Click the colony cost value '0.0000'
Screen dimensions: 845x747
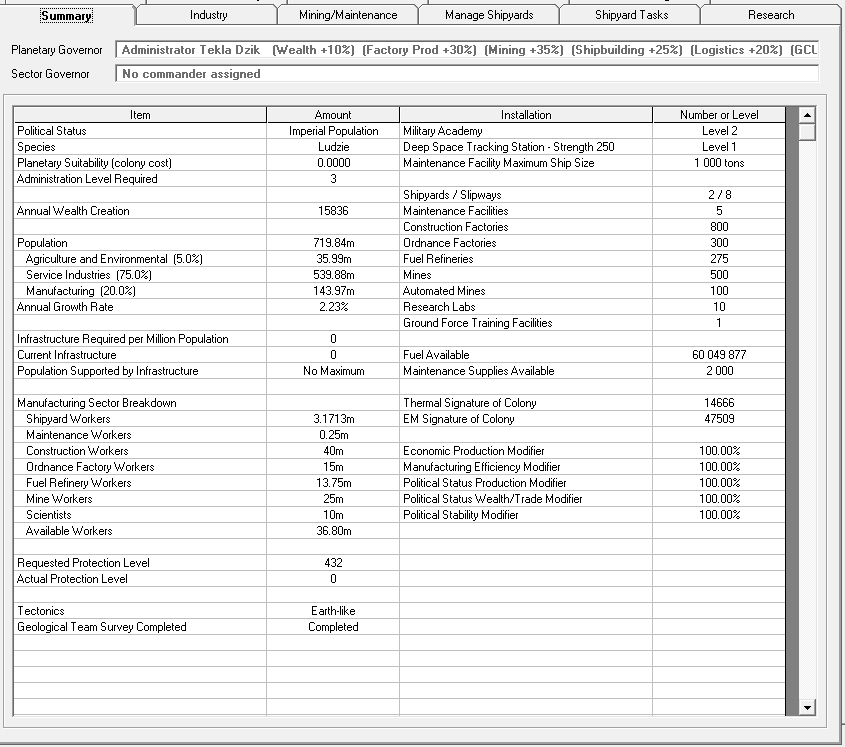coord(334,163)
